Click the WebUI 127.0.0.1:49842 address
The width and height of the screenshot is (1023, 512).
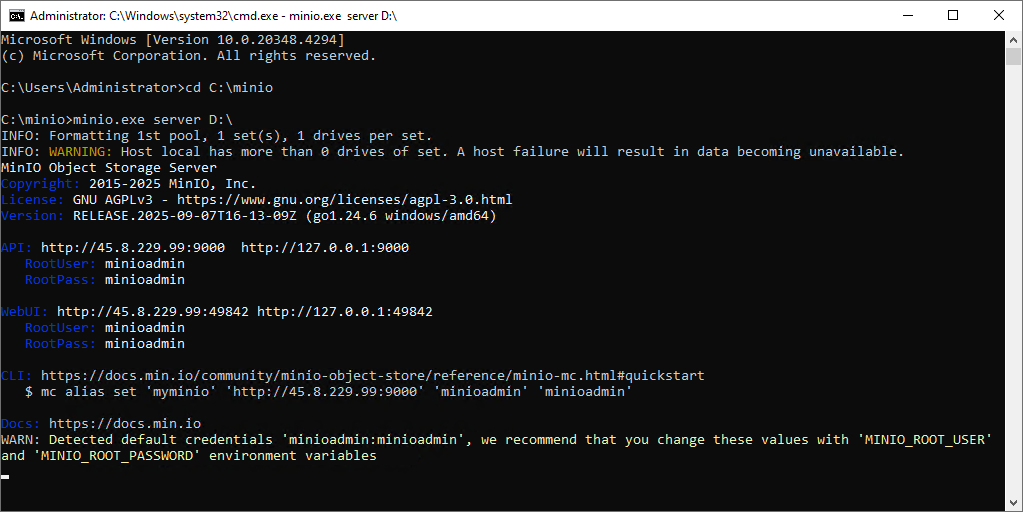[x=345, y=312]
